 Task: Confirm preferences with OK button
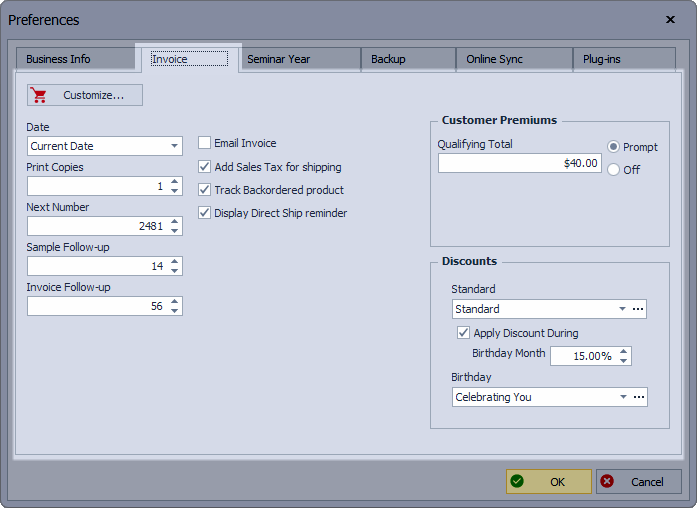[x=549, y=481]
